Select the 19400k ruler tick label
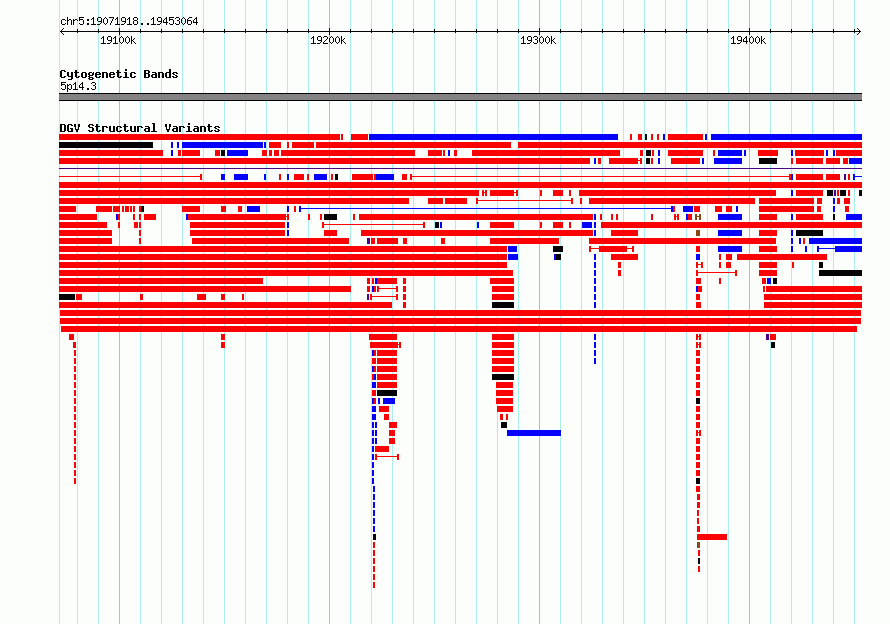The image size is (890, 624). pyautogui.click(x=748, y=40)
